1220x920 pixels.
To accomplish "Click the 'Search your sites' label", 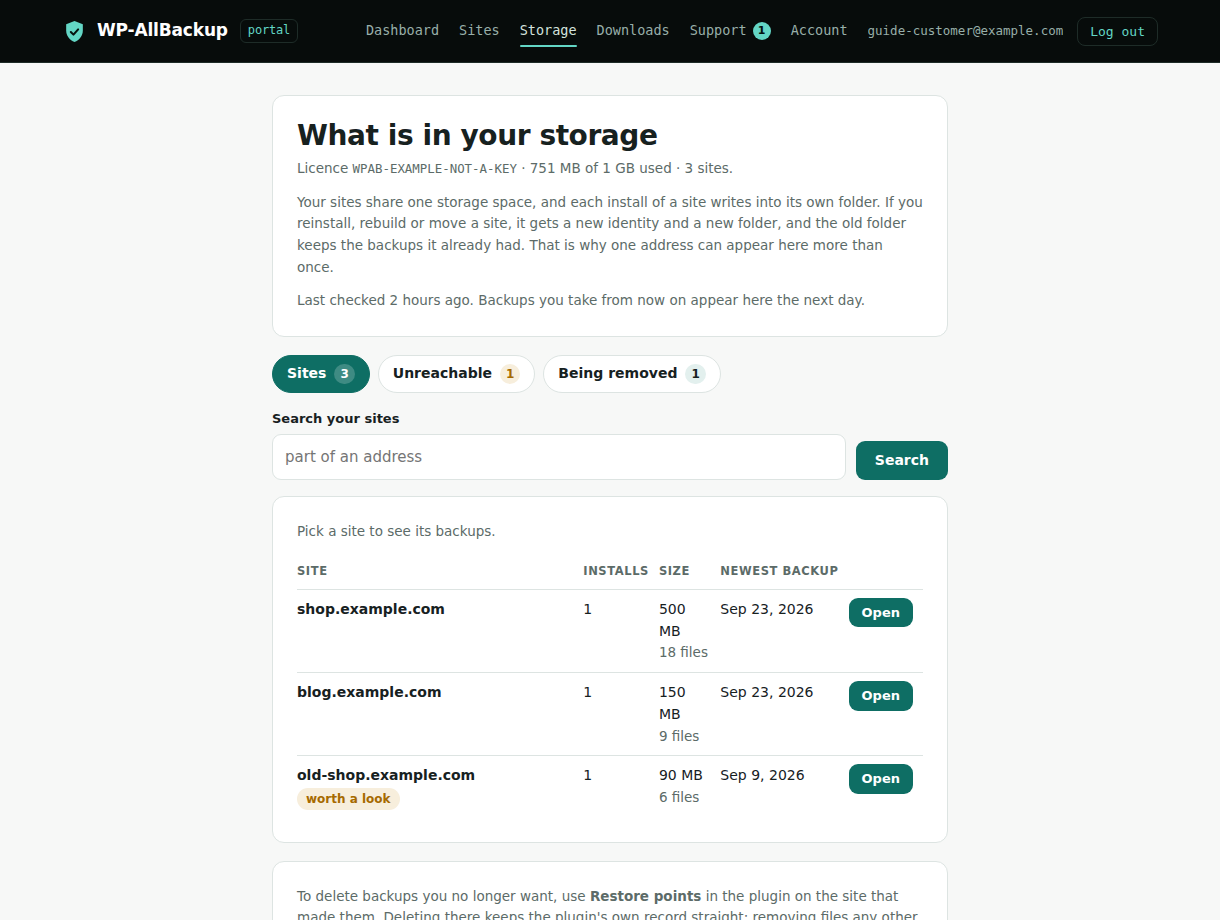I will coord(335,419).
